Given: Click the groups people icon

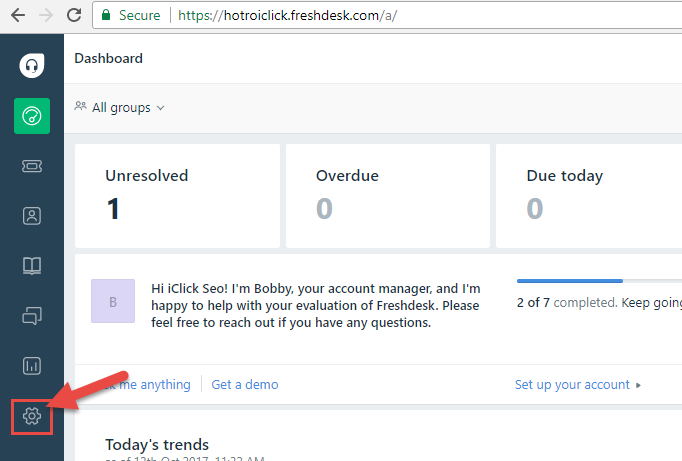Looking at the screenshot, I should (x=80, y=106).
